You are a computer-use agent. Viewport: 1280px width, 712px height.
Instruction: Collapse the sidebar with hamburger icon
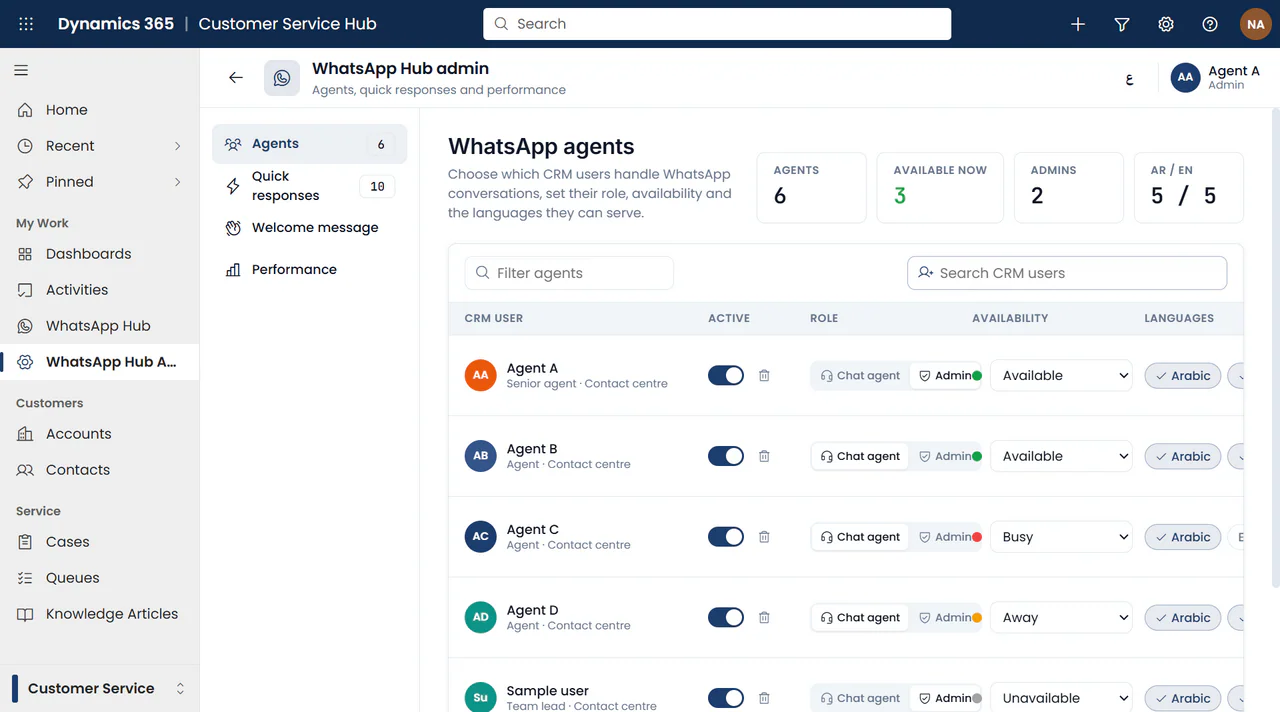(x=21, y=70)
